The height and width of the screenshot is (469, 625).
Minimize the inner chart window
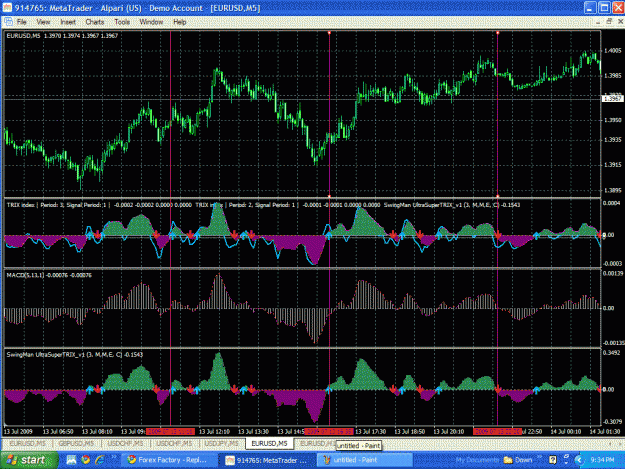click(597, 22)
